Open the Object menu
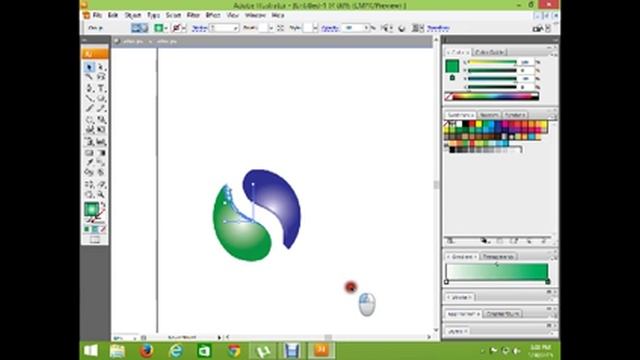This screenshot has width=640, height=360. (x=133, y=15)
